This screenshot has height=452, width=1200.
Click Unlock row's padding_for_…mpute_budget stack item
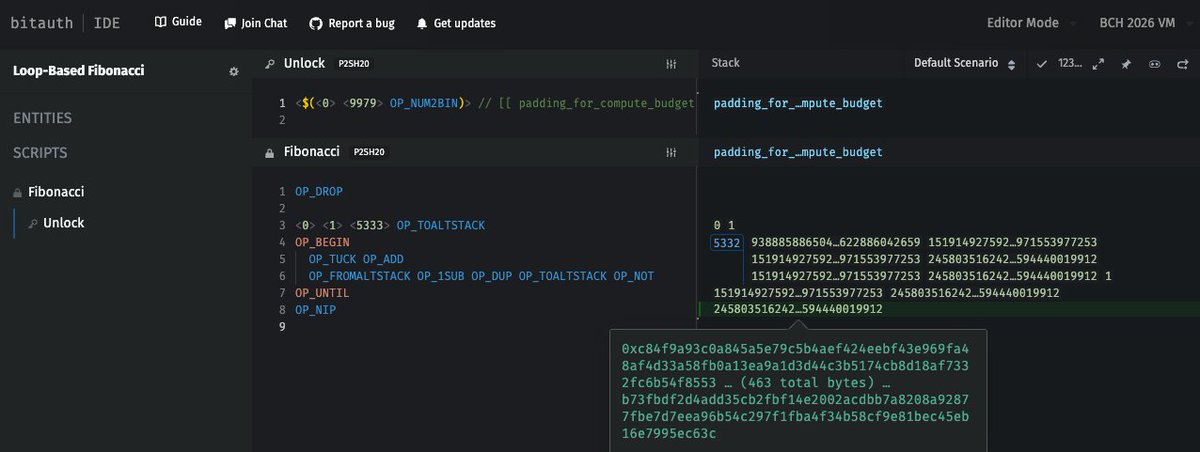tap(798, 103)
